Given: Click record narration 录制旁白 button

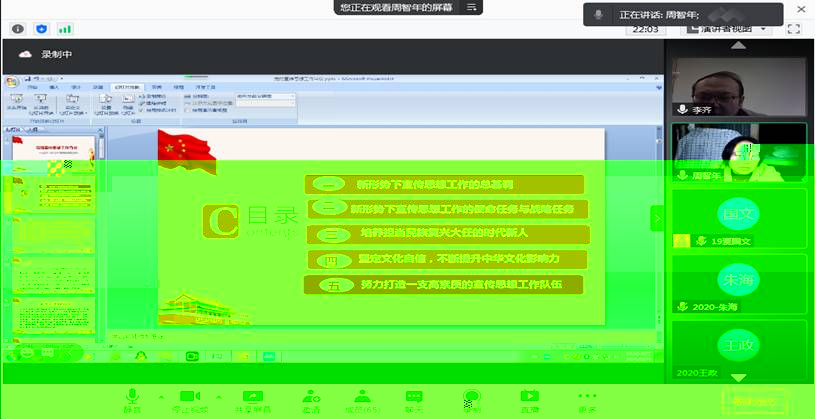Looking at the screenshot, I should click(x=152, y=96).
